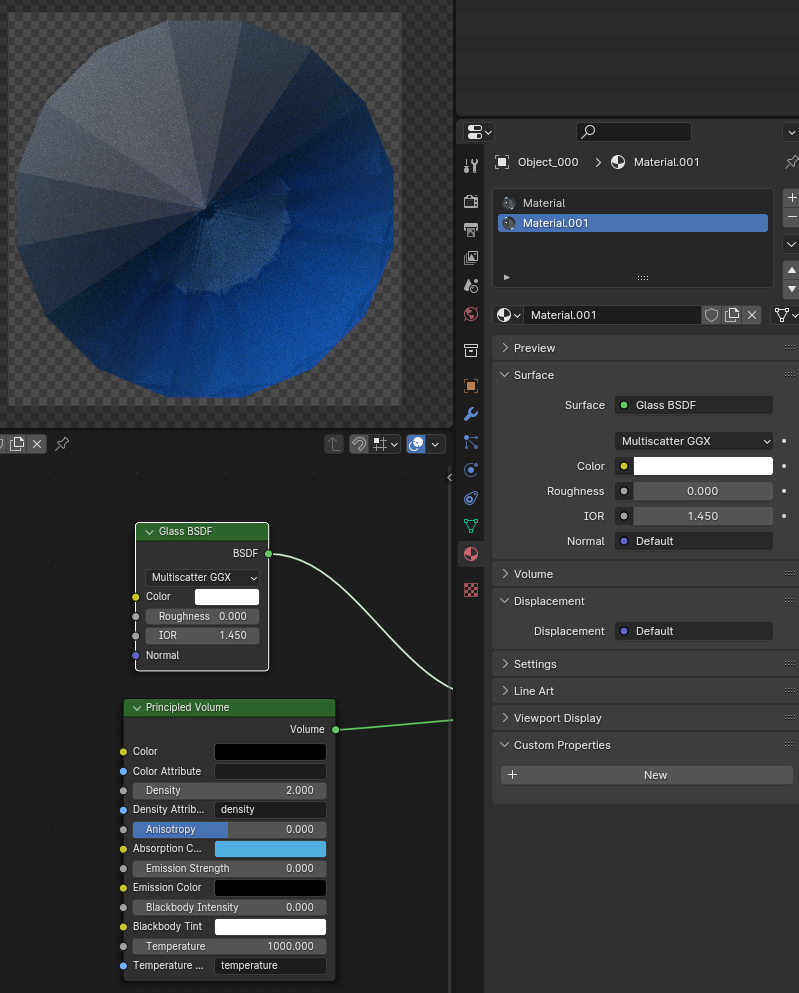The width and height of the screenshot is (799, 993).
Task: Open the Texture properties tab
Action: point(470,590)
